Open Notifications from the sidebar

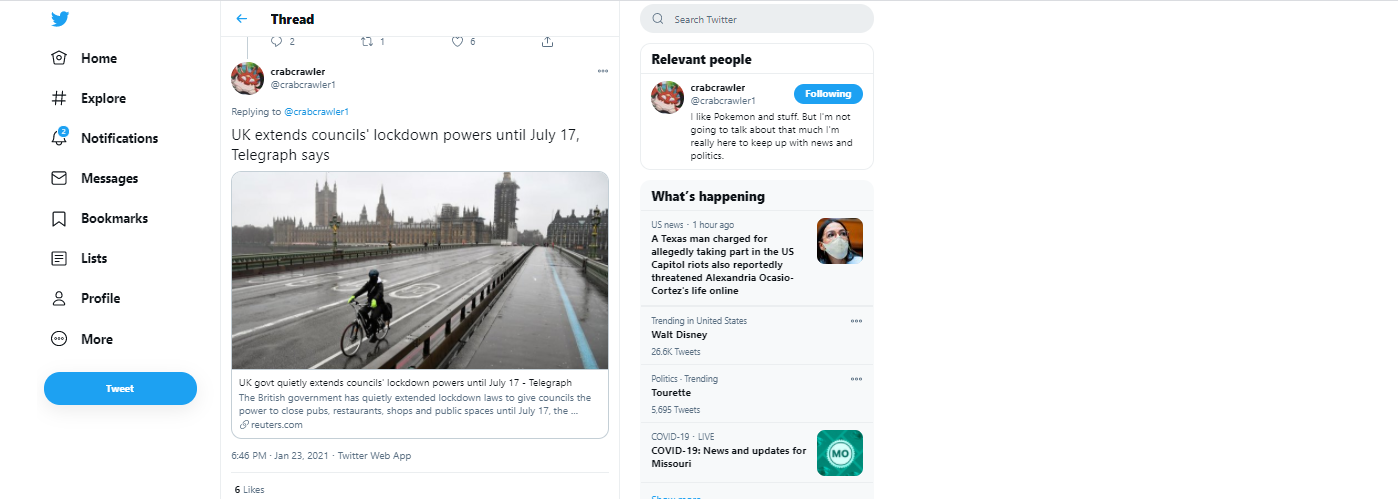[105, 138]
